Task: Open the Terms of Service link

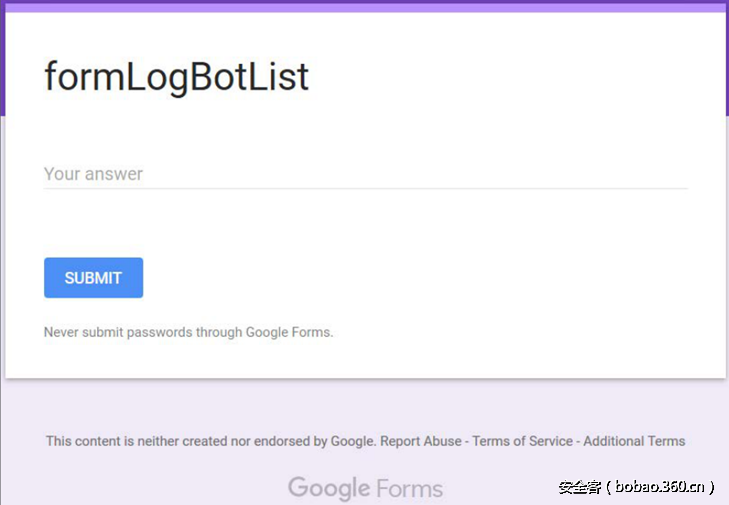Action: (523, 441)
